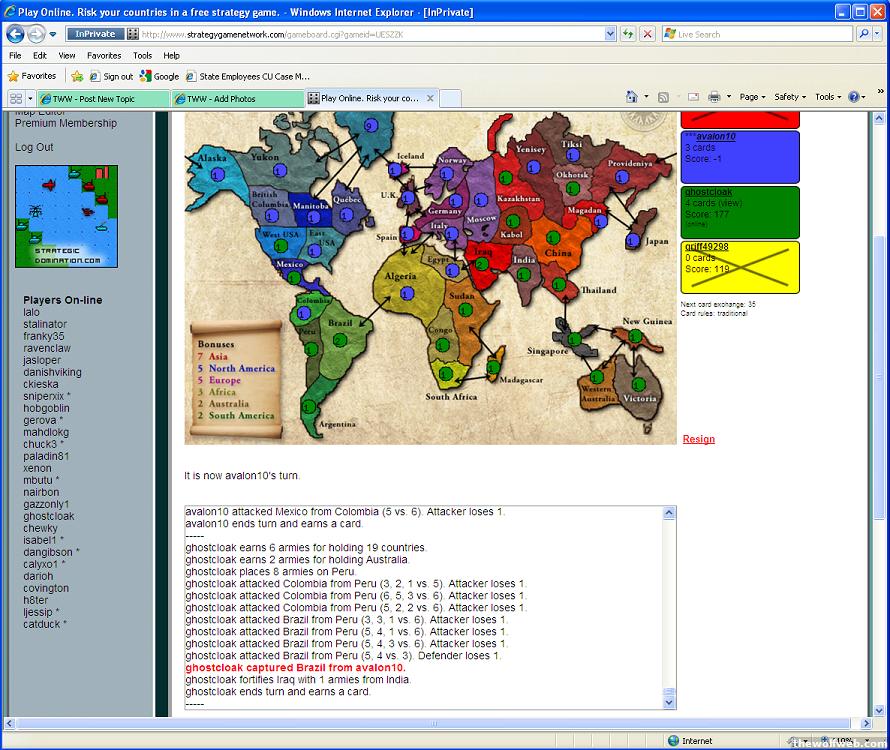Expand the address bar history dropdown
The width and height of the screenshot is (890, 750).
coord(610,34)
